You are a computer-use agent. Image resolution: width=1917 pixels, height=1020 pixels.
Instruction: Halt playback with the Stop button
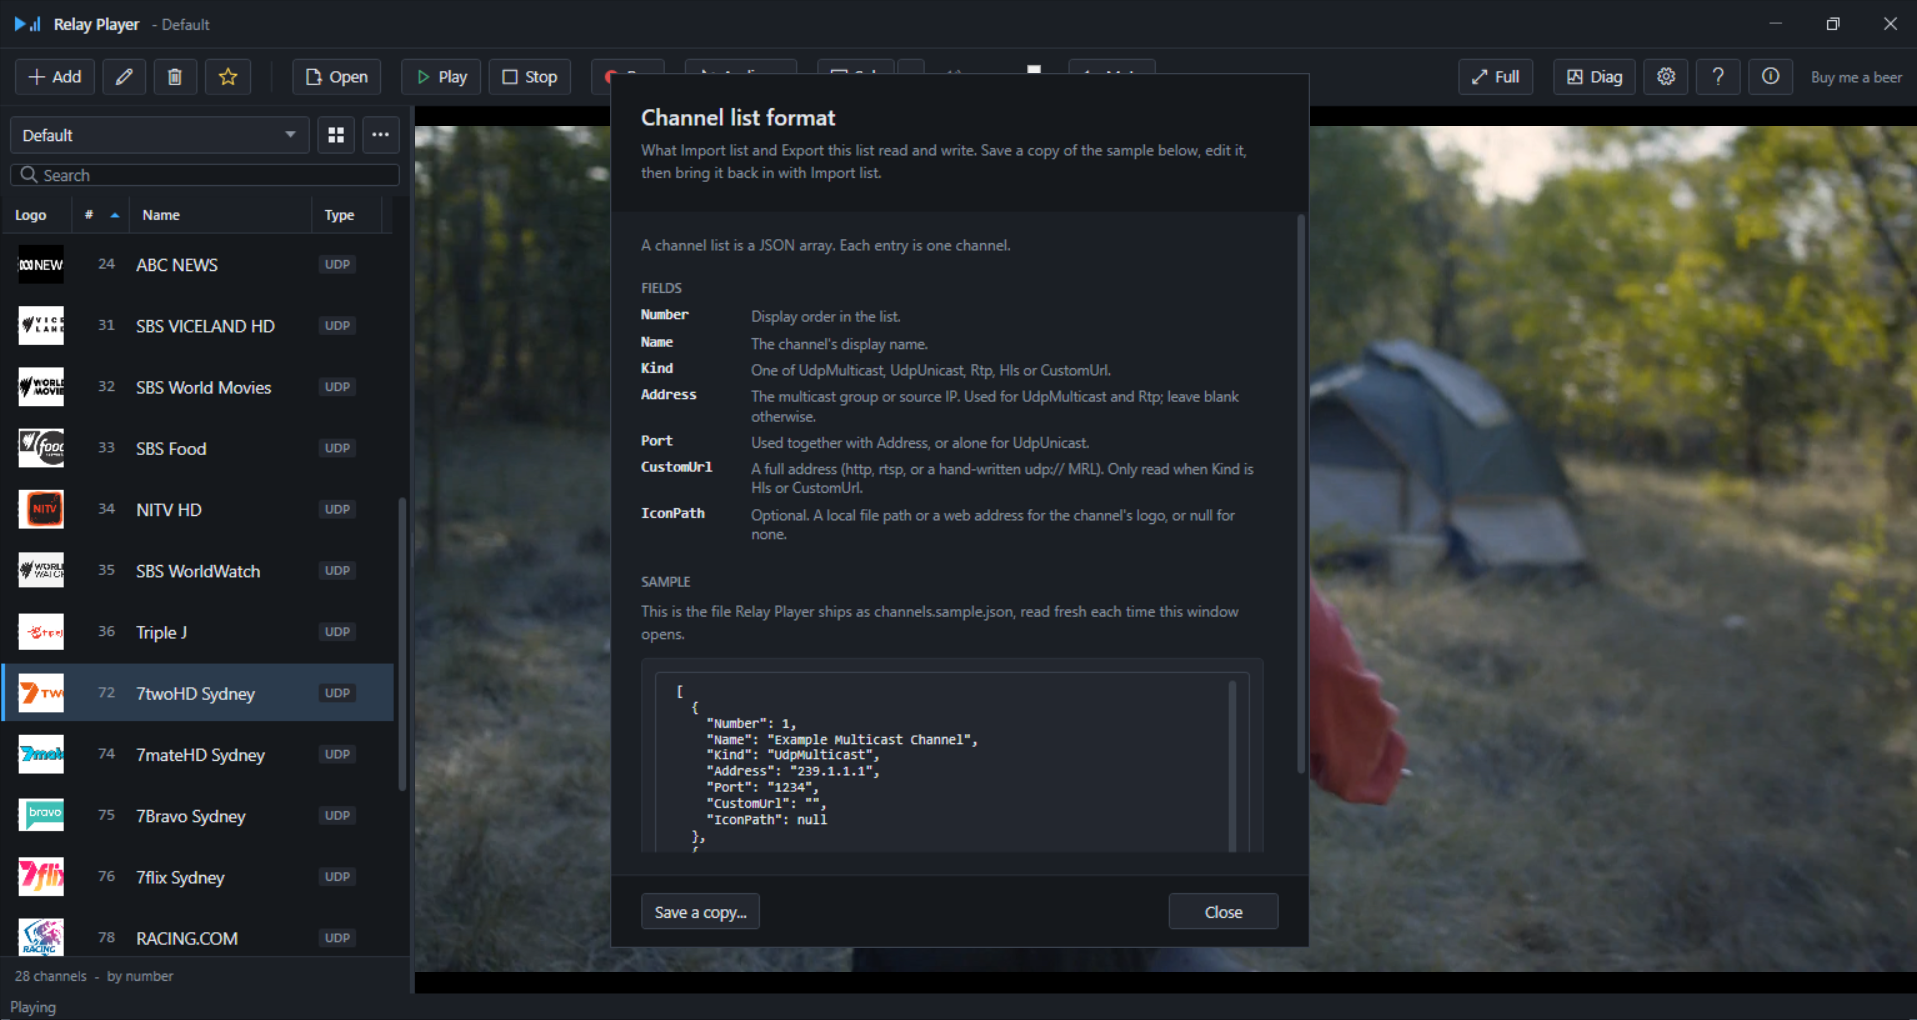530,77
